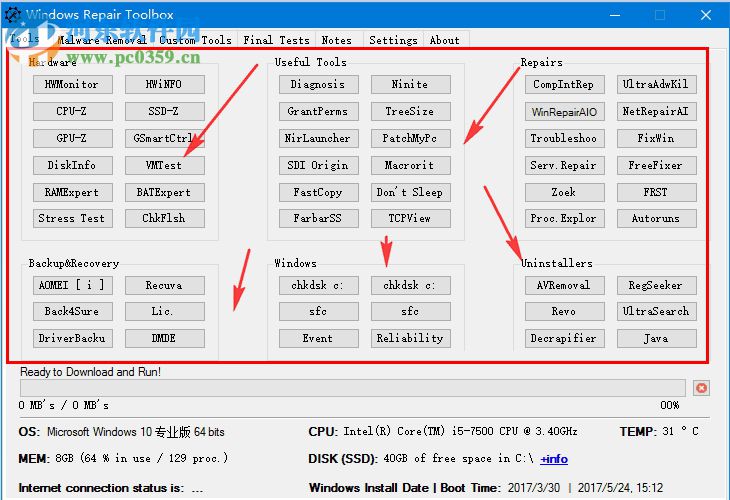Open the About tab
Screen dimensions: 730x500
click(445, 40)
